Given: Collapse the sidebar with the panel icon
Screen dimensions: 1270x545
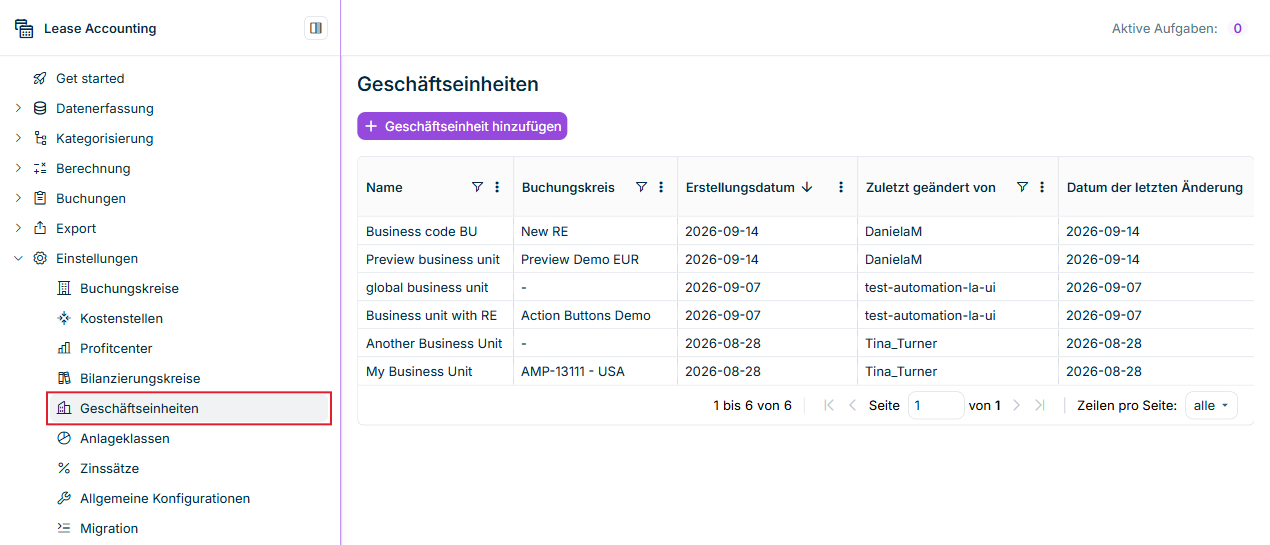Looking at the screenshot, I should coord(316,28).
